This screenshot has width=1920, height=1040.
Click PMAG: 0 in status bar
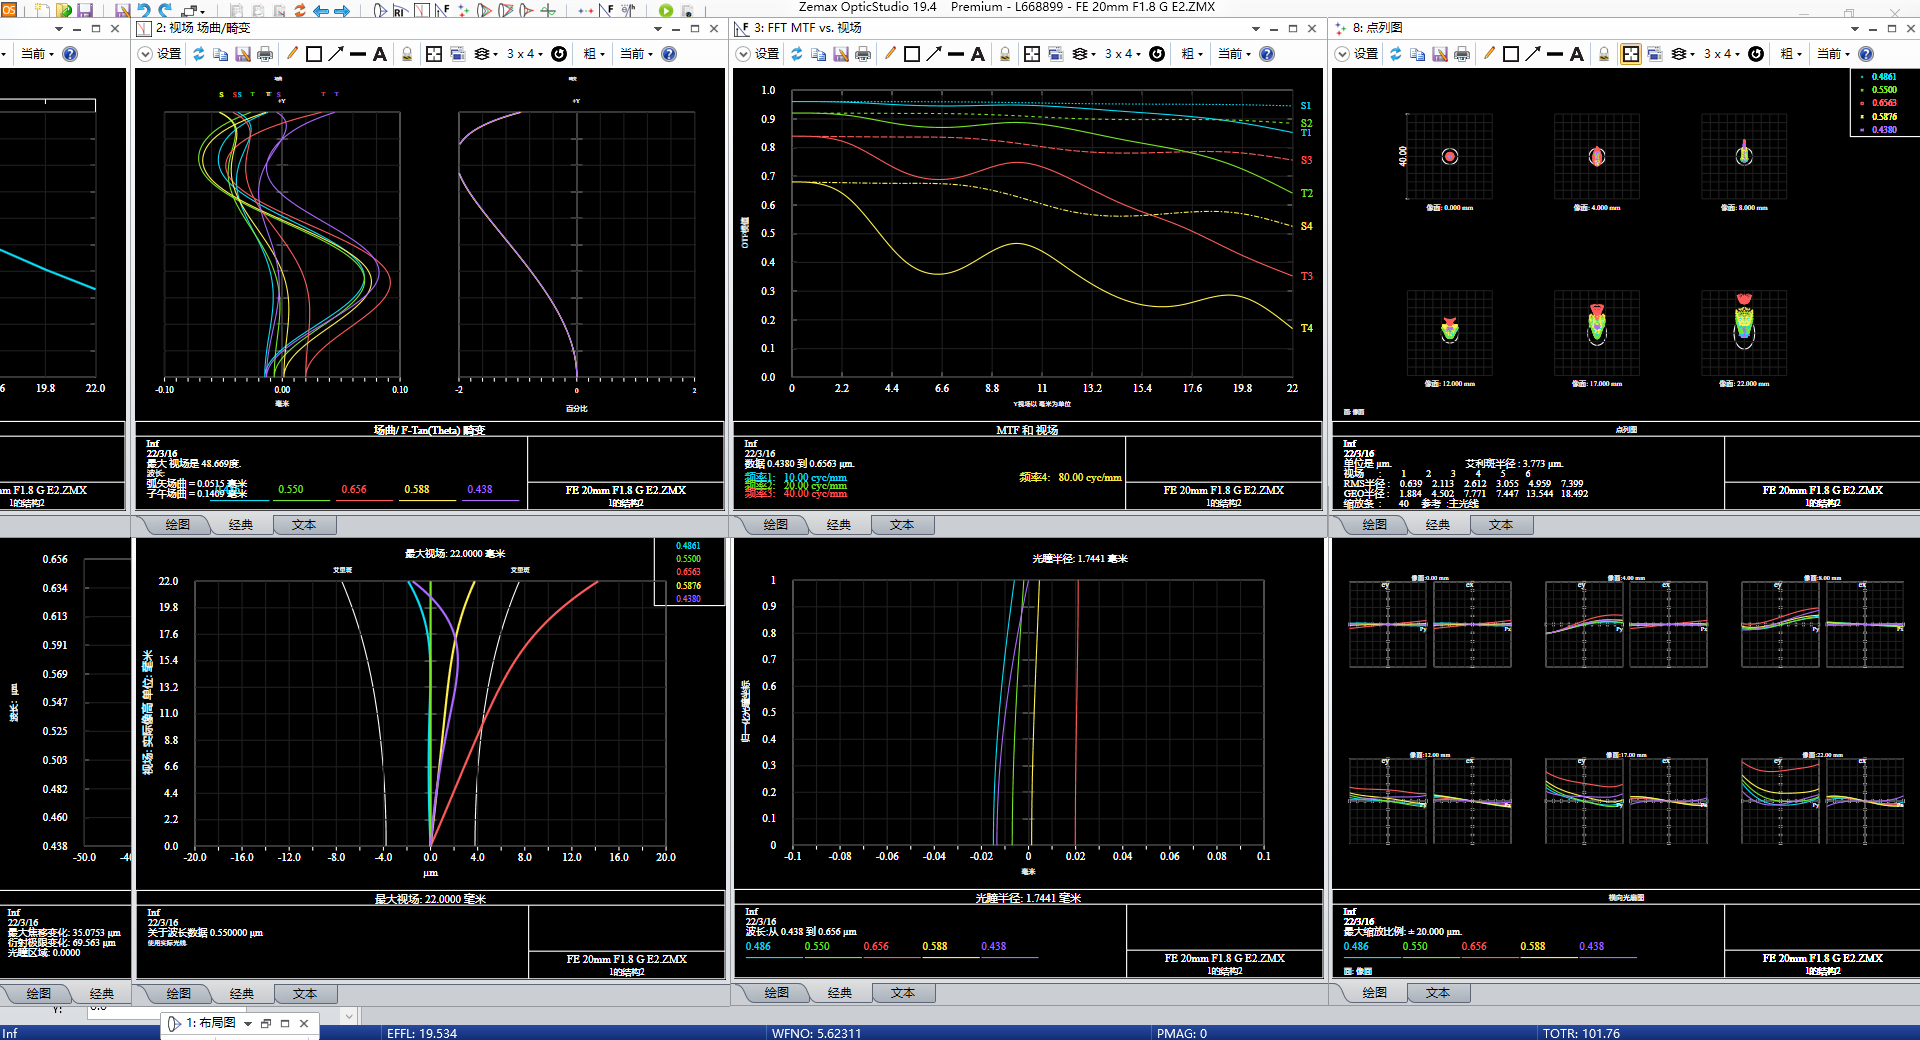point(1182,1033)
